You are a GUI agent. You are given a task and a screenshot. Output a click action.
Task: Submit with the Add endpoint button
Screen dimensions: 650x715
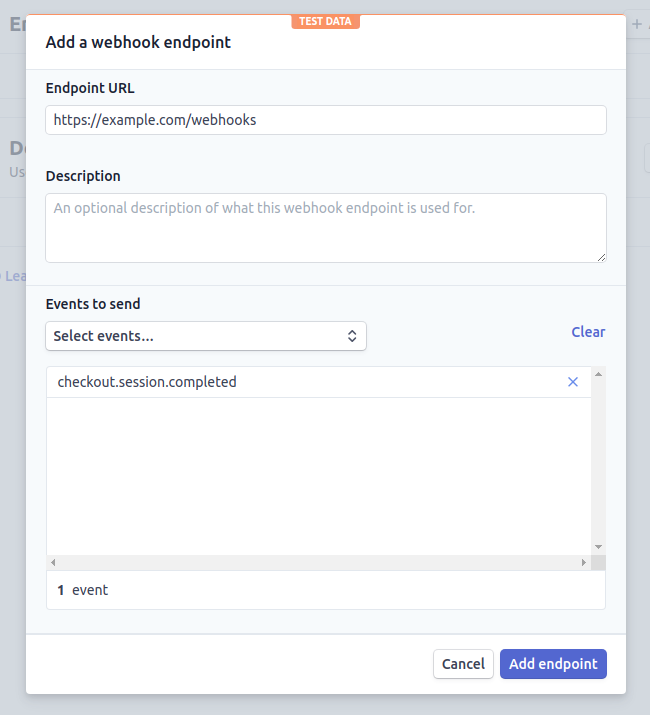pos(553,664)
